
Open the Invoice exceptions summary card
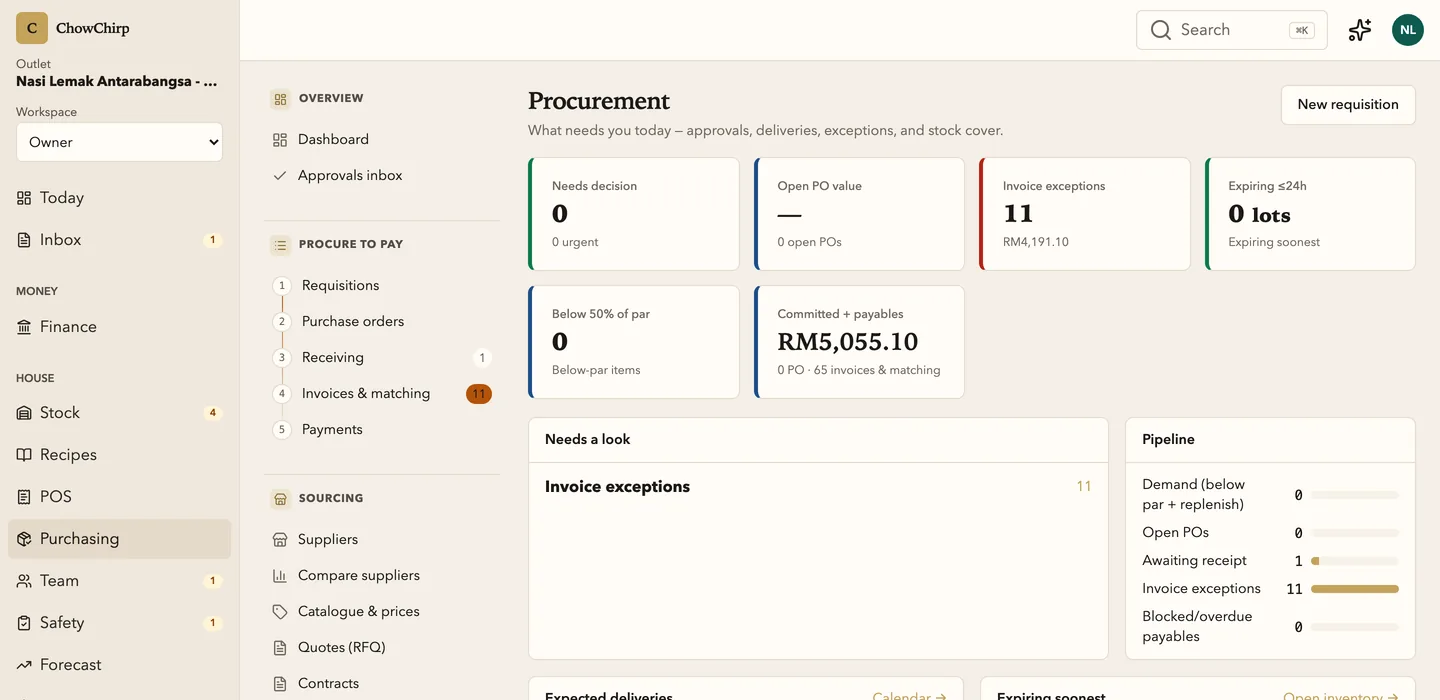coord(1085,214)
